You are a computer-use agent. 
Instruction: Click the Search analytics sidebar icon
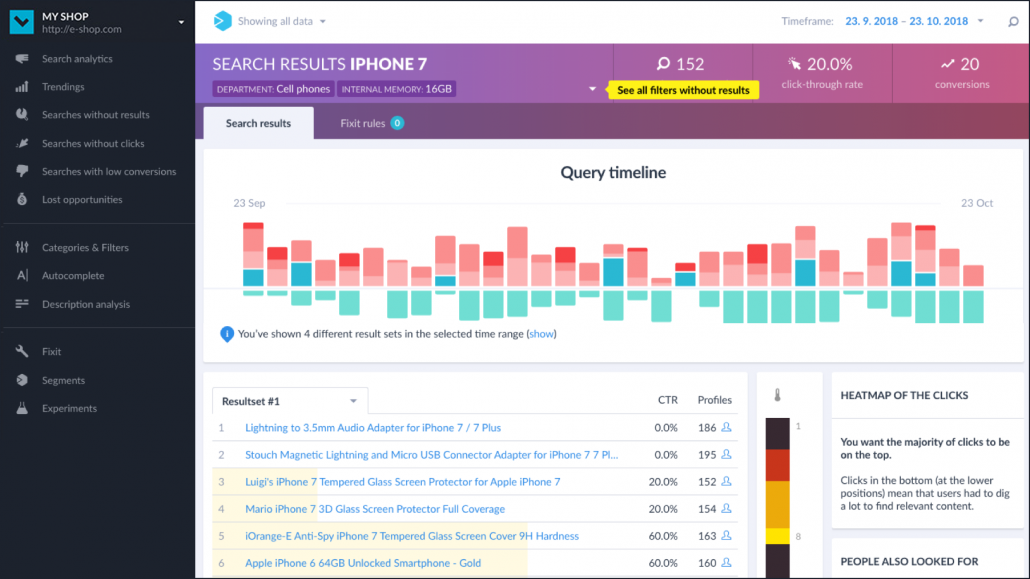pos(22,58)
